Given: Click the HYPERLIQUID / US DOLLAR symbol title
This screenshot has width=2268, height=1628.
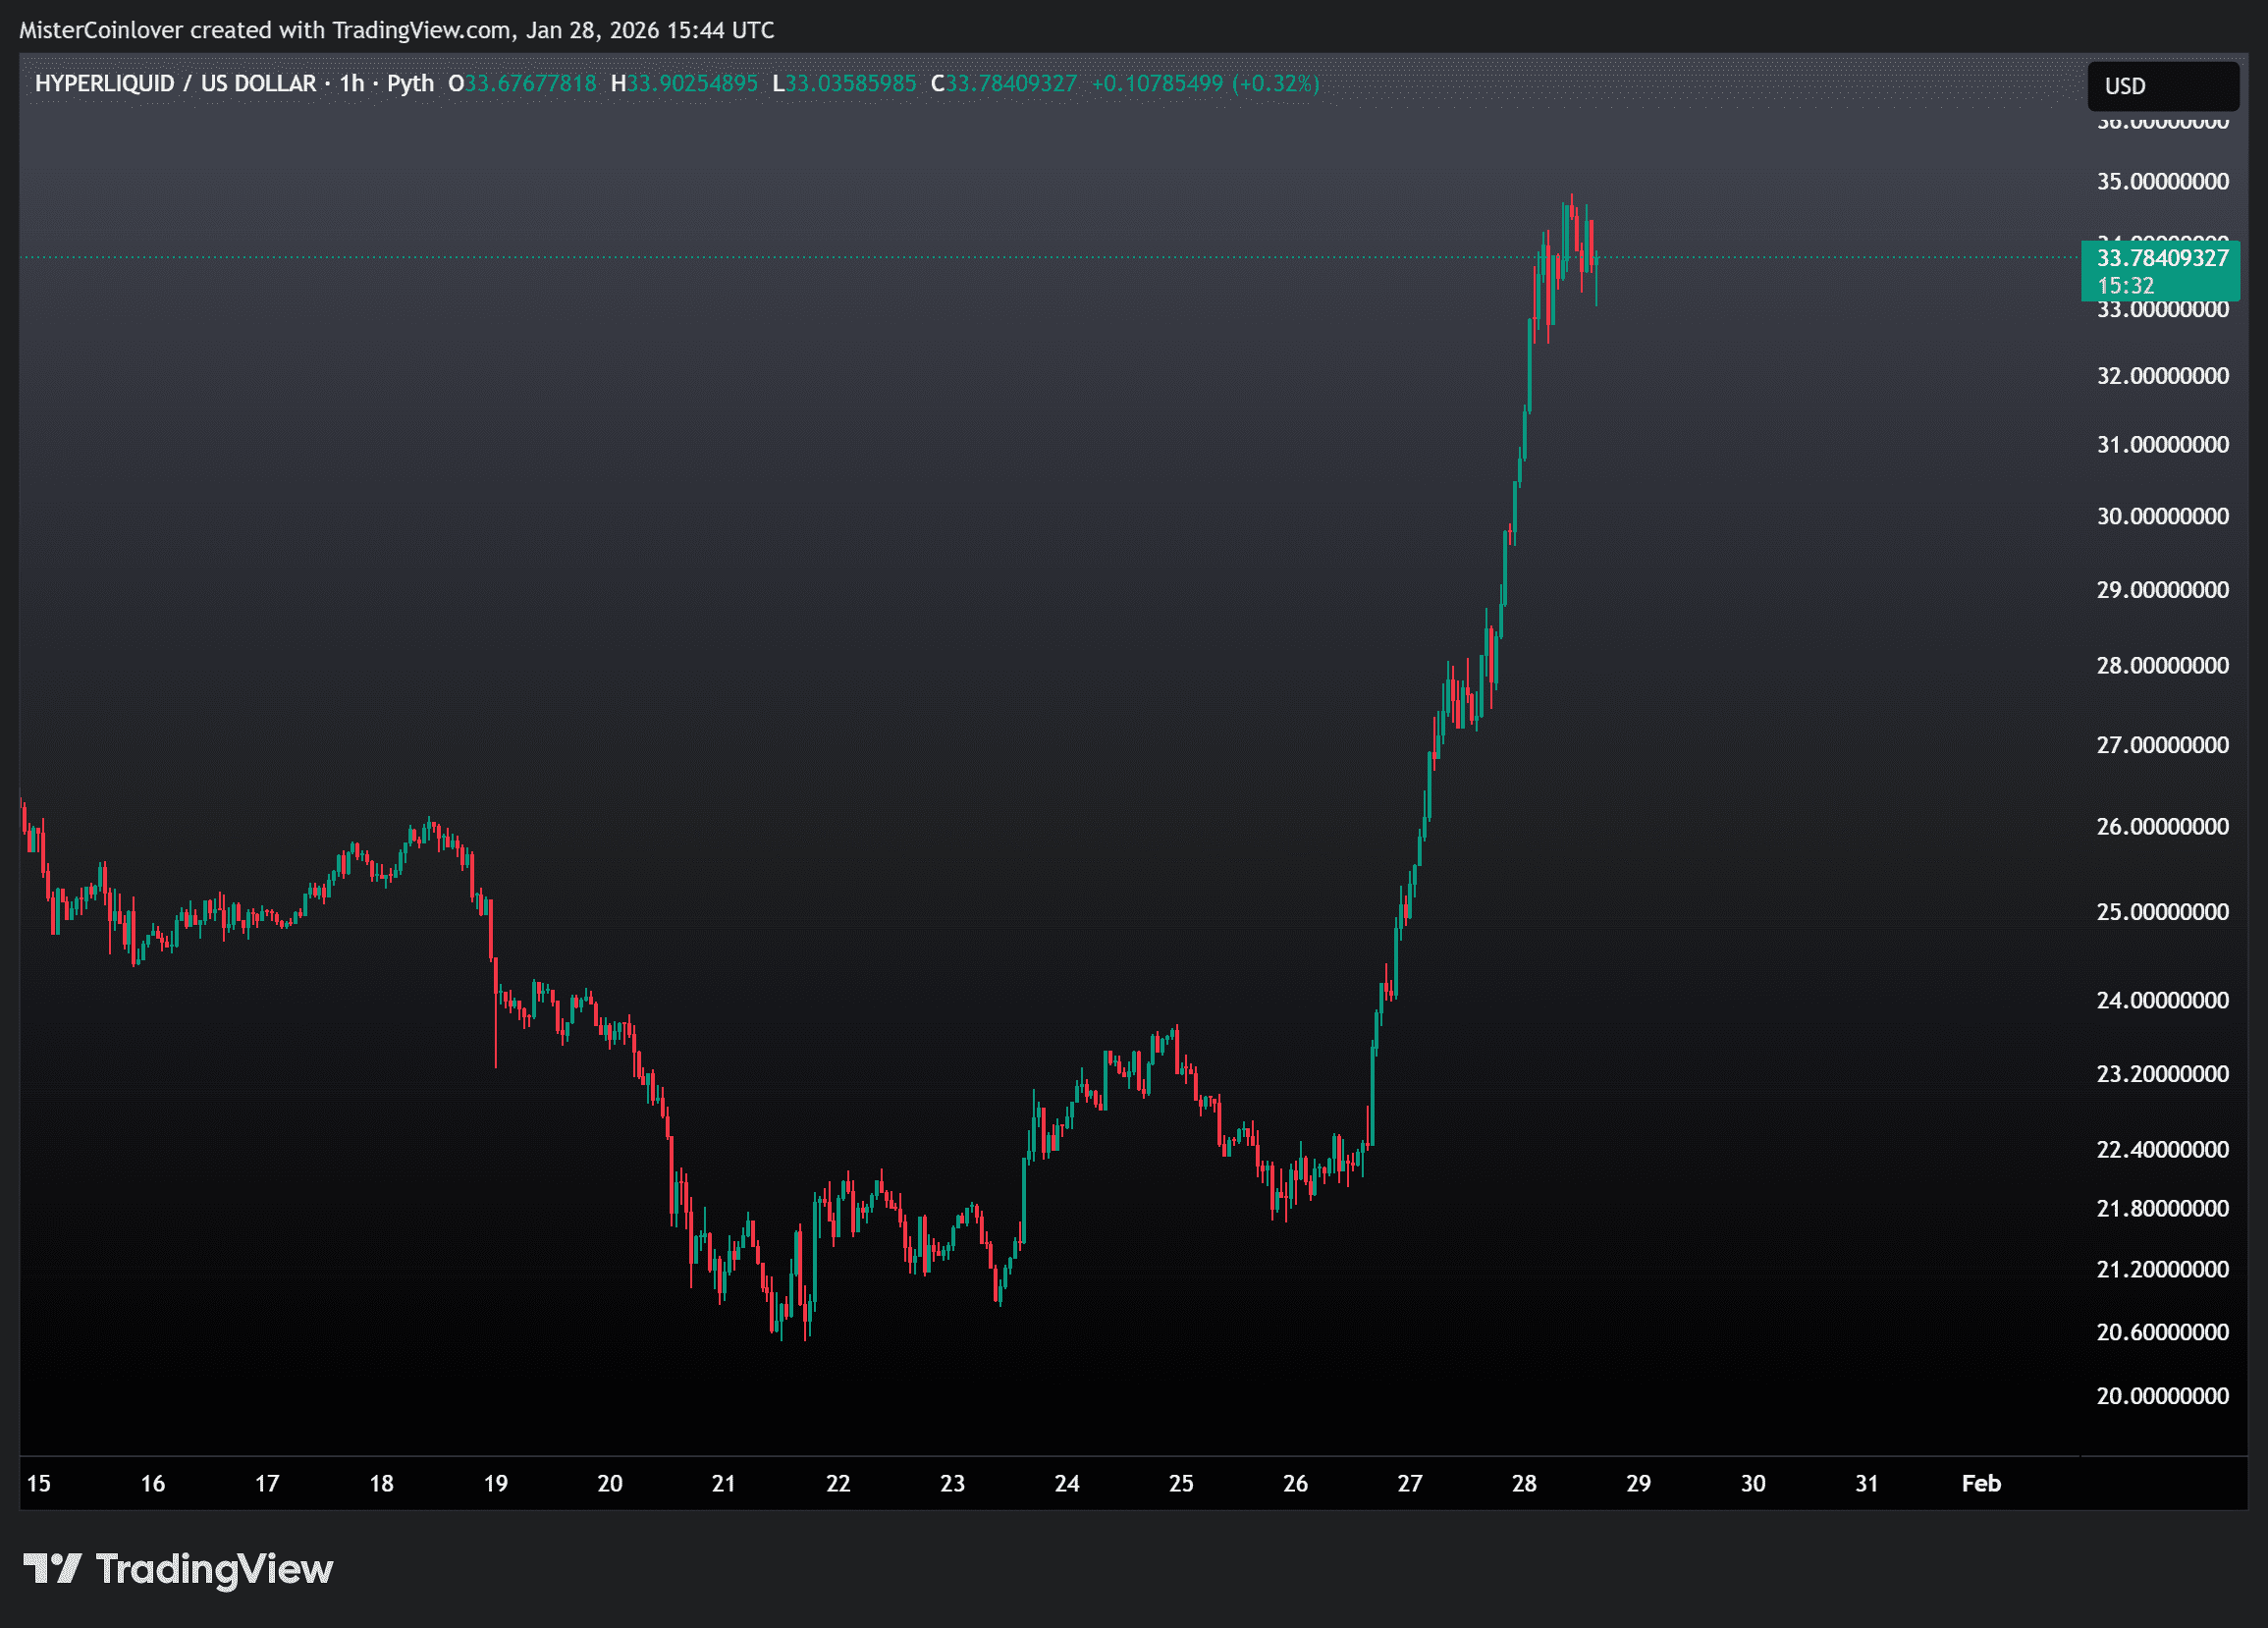Looking at the screenshot, I should point(175,83).
